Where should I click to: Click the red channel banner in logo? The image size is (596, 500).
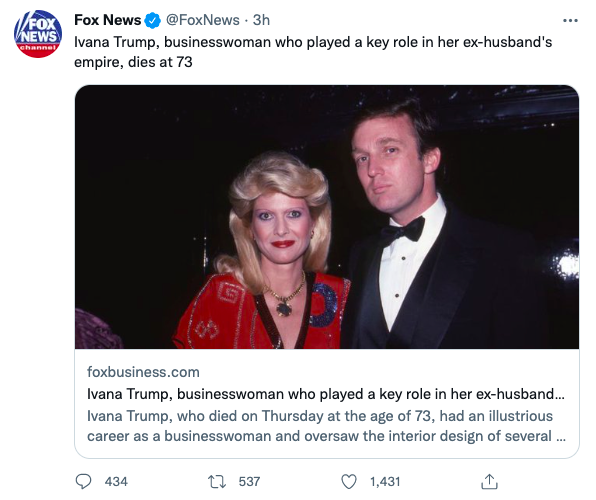click(x=38, y=49)
